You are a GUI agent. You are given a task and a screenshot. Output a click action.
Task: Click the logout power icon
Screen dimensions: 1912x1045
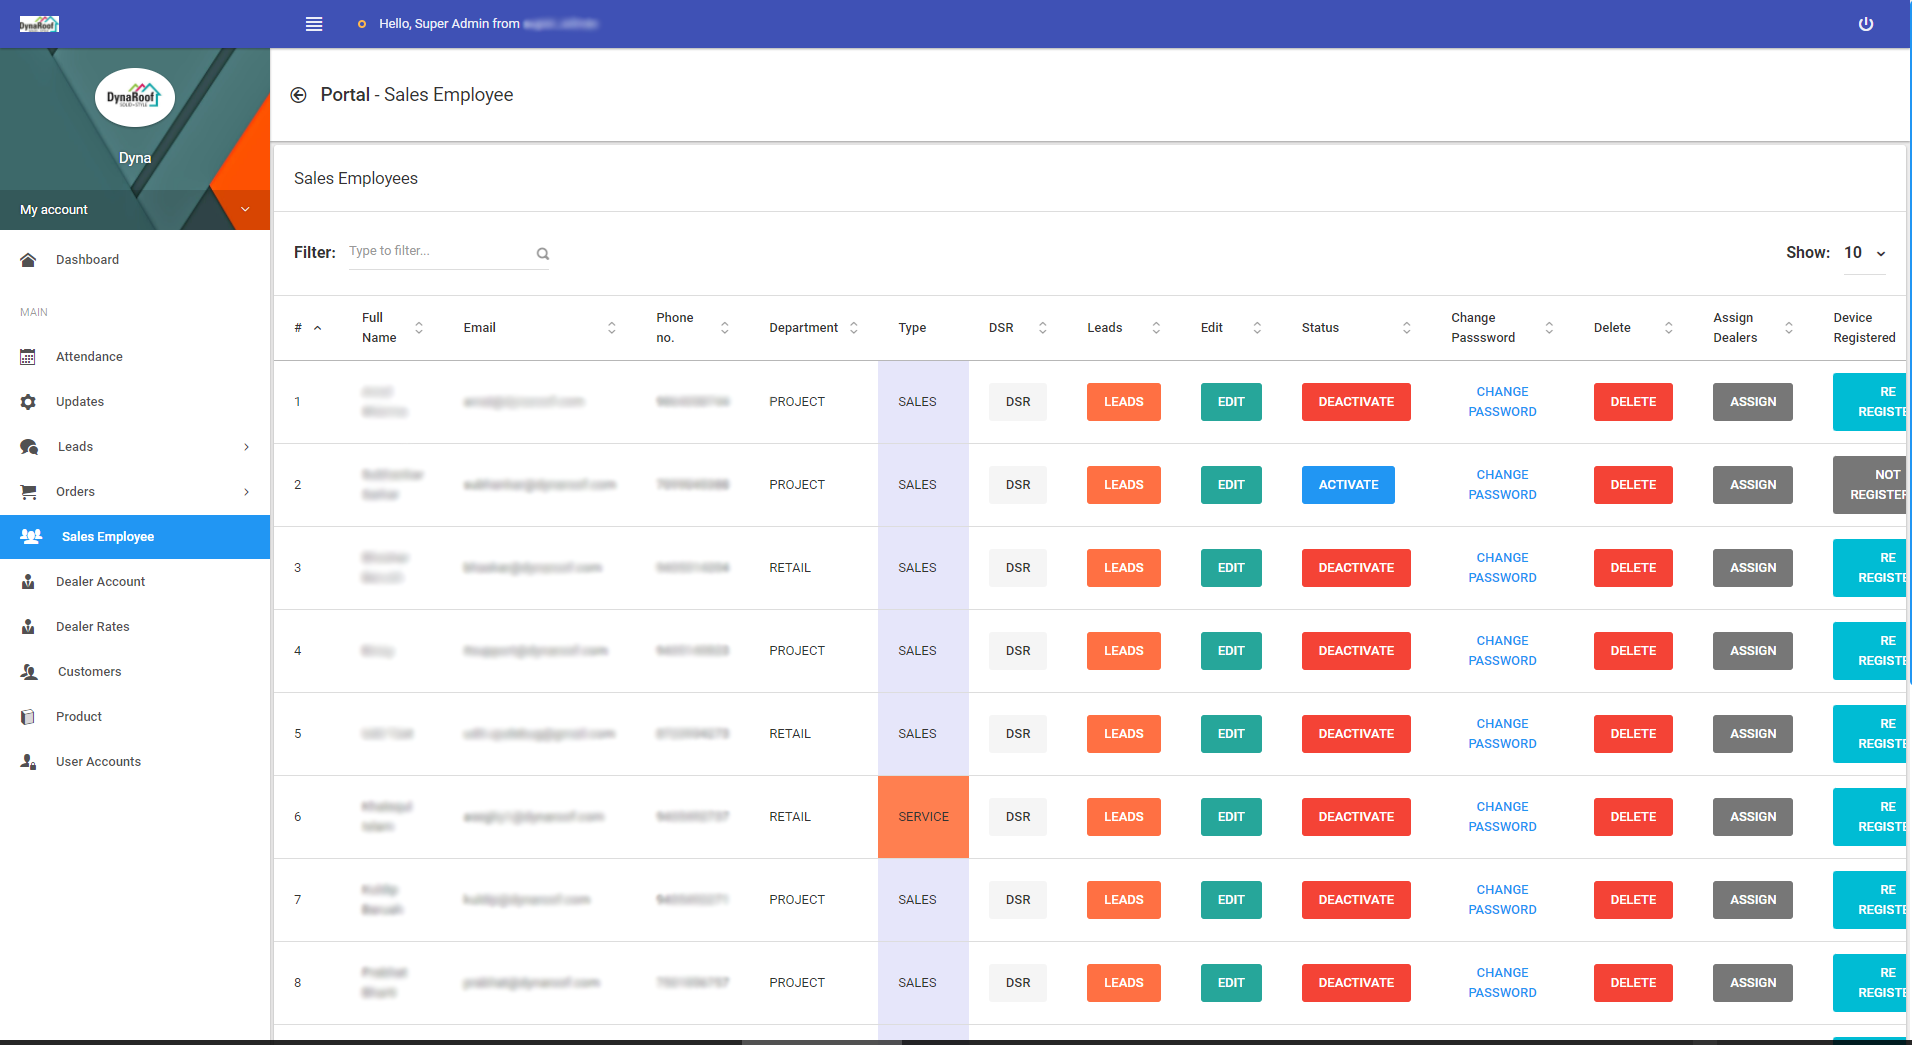pyautogui.click(x=1866, y=23)
